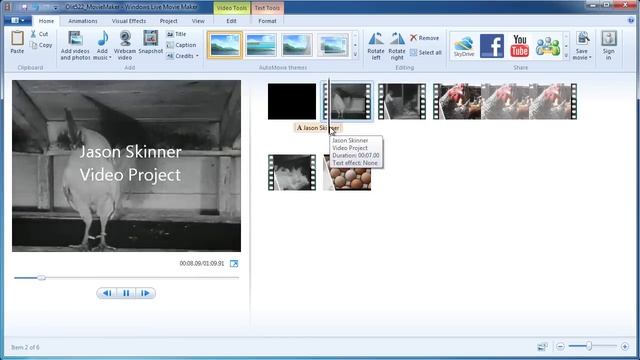Zoom out the timeline scale
This screenshot has height=360, width=640.
click(560, 347)
